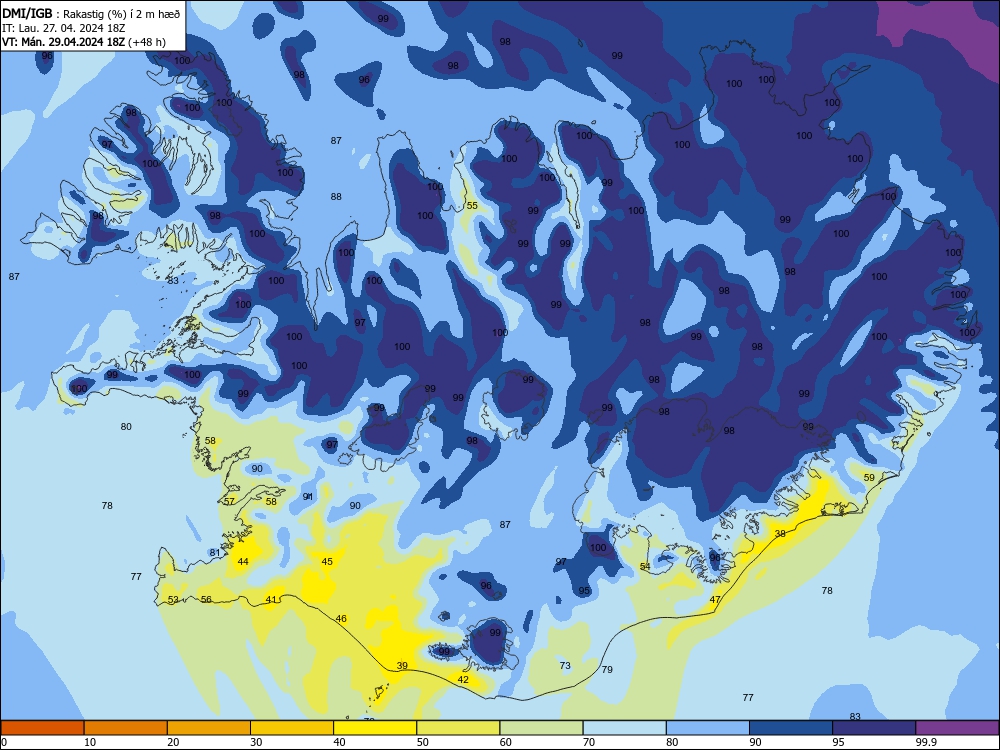Click the humidity value '55' on the map
The image size is (1000, 750).
(472, 205)
